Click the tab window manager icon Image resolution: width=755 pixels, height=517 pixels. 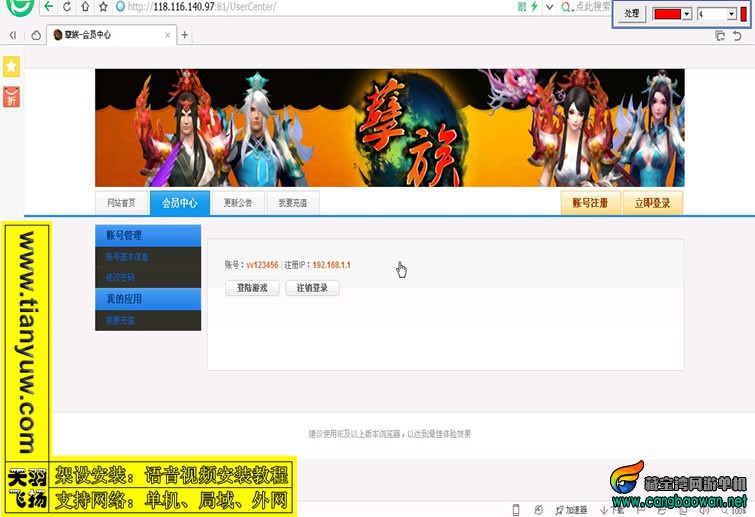point(720,36)
